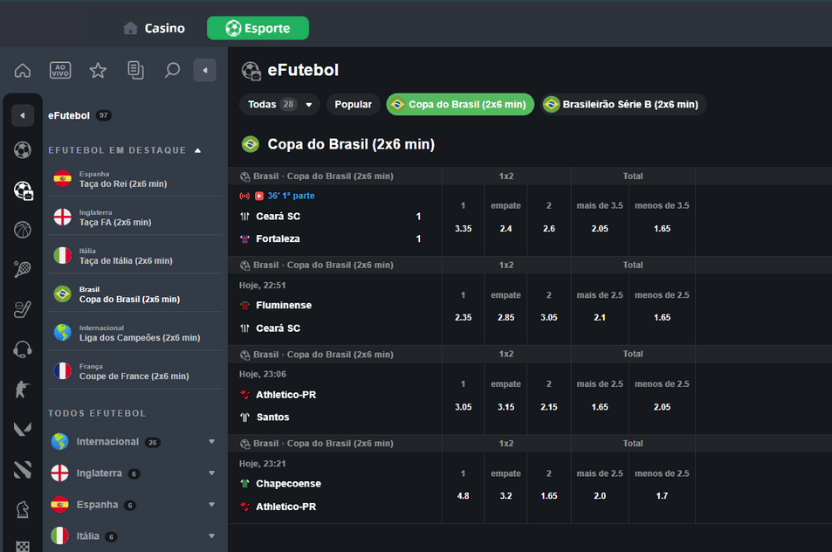This screenshot has height=552, width=832.
Task: Bet on Fortaleza win at 2.6
Action: click(549, 228)
